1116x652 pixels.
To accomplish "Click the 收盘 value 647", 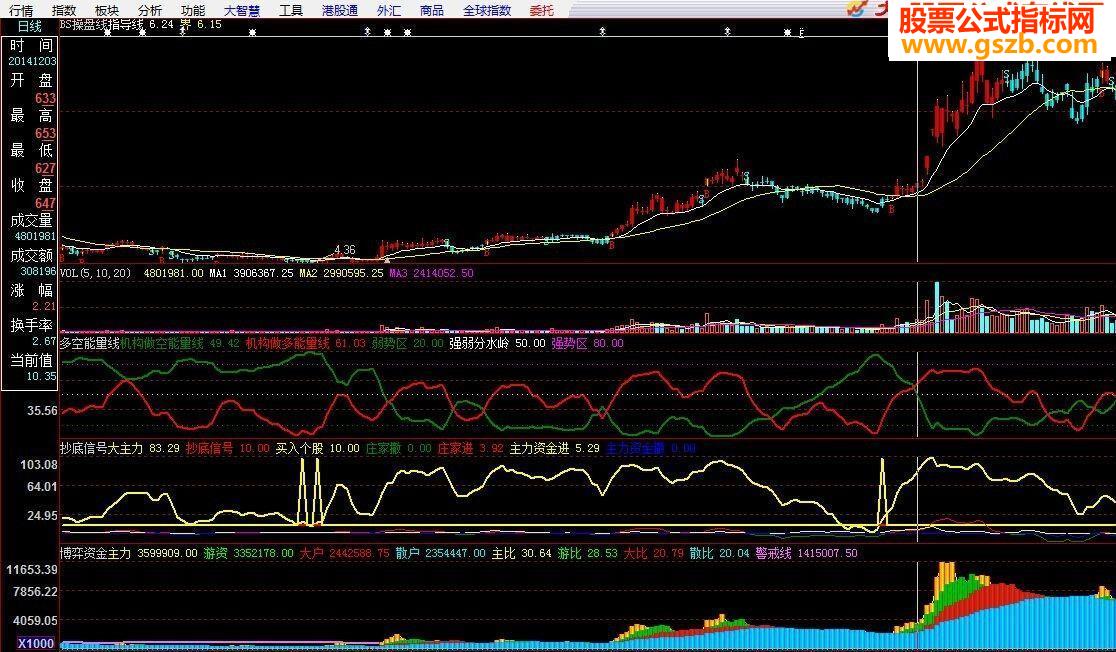I will point(45,203).
